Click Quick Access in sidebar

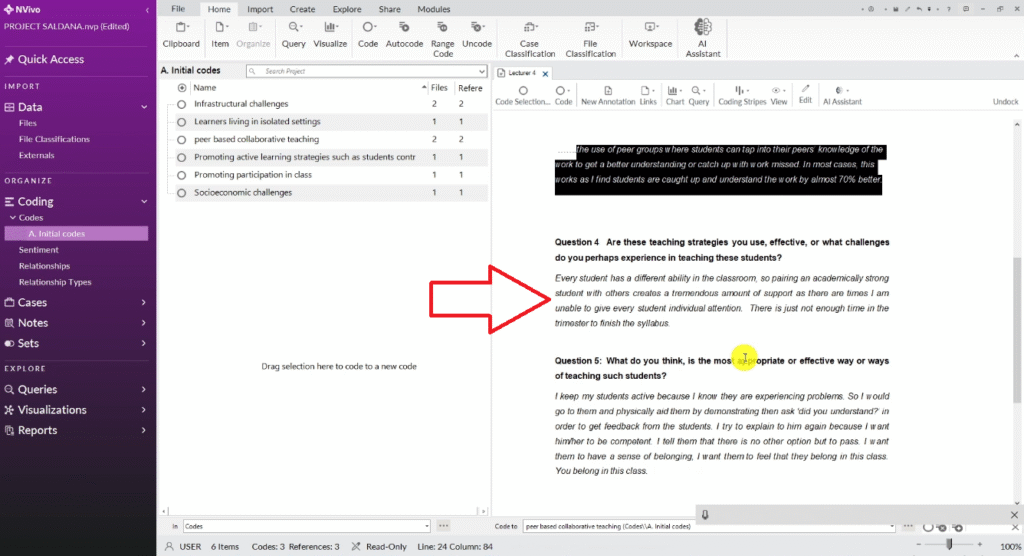coord(50,59)
